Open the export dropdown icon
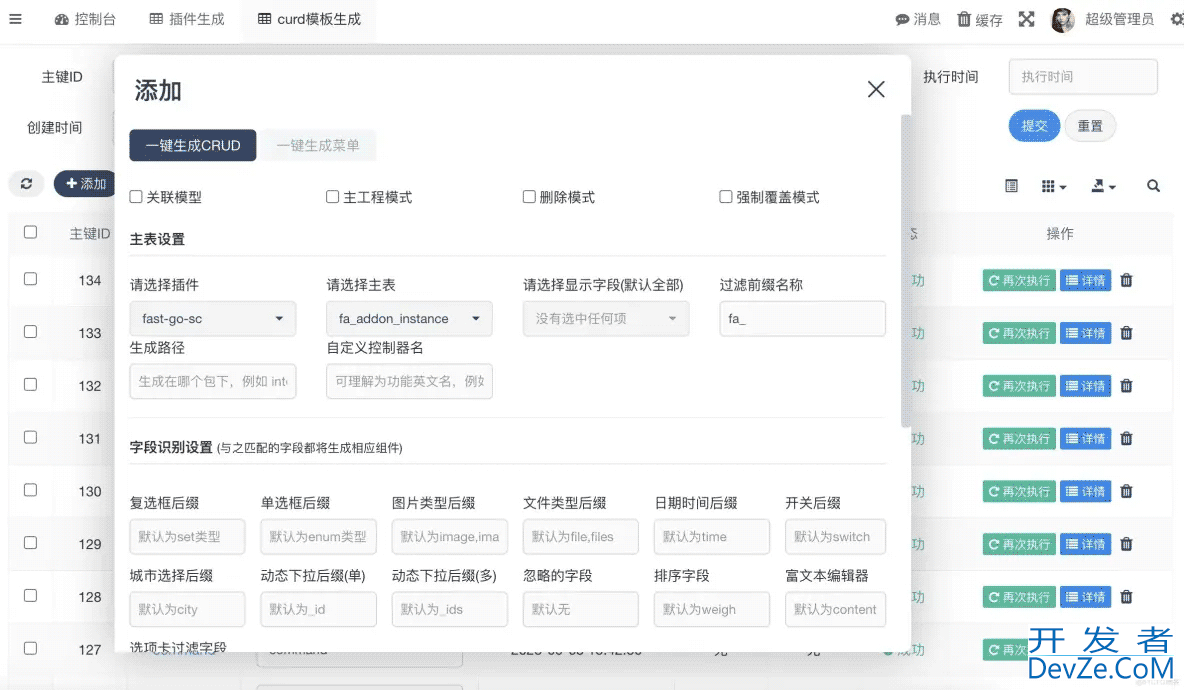The image size is (1184, 690). pyautogui.click(x=1103, y=186)
